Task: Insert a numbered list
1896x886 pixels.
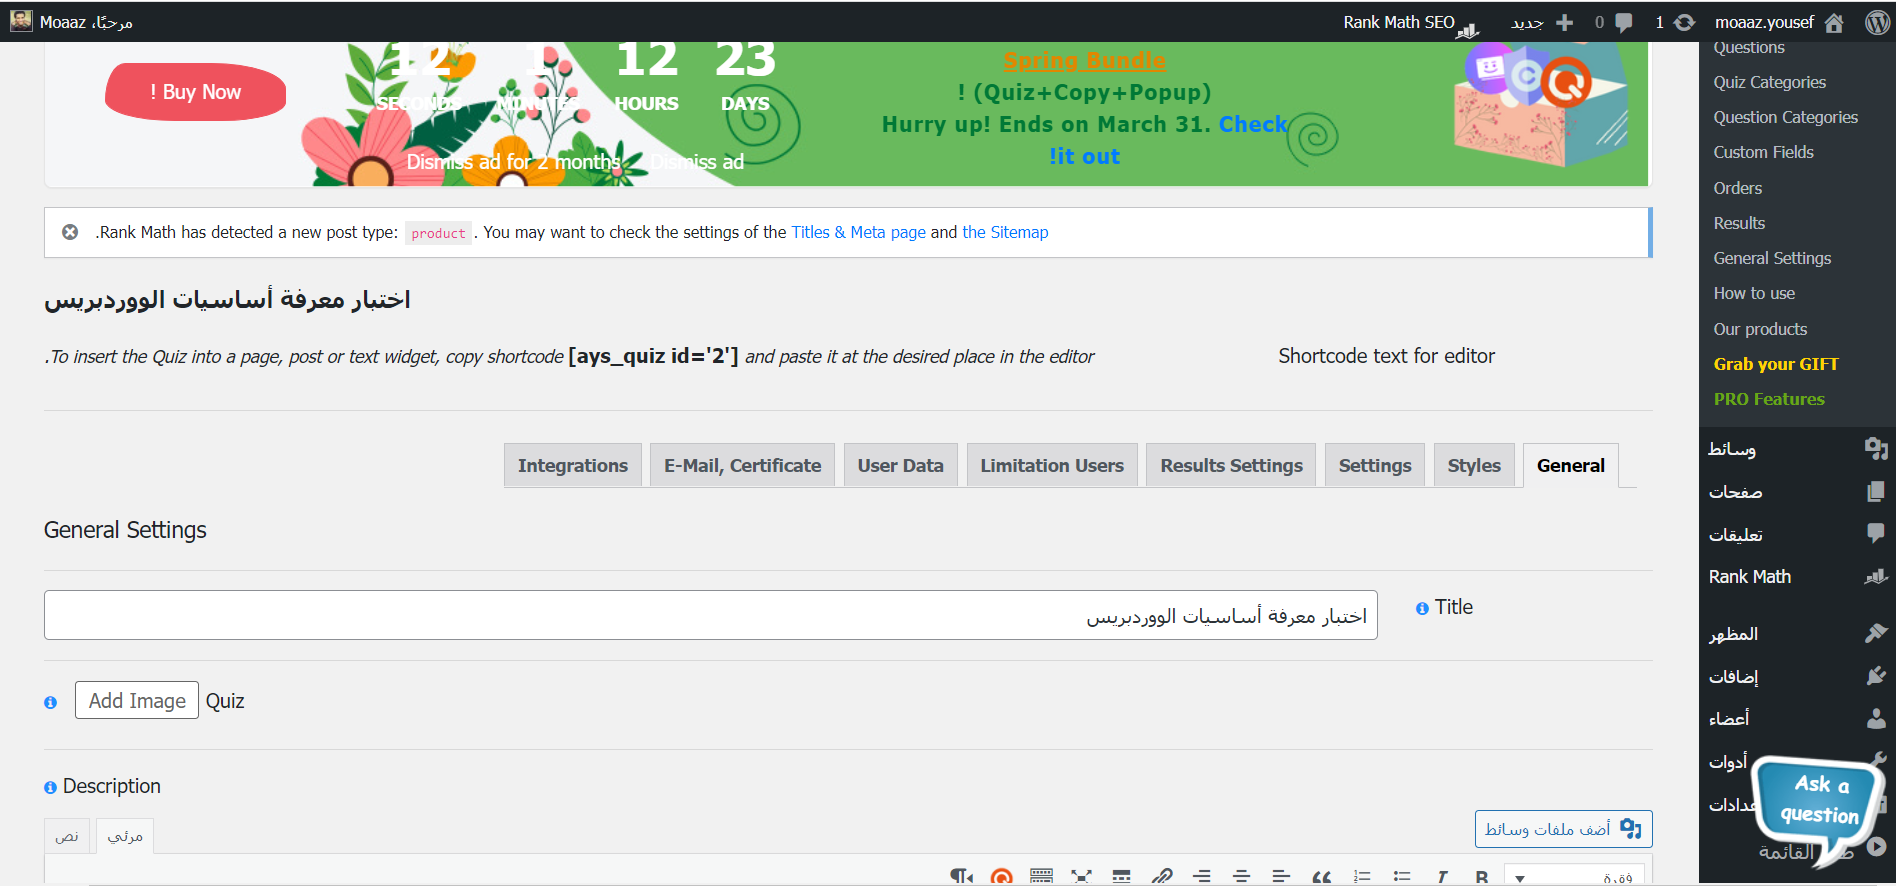Action: coord(1362,877)
